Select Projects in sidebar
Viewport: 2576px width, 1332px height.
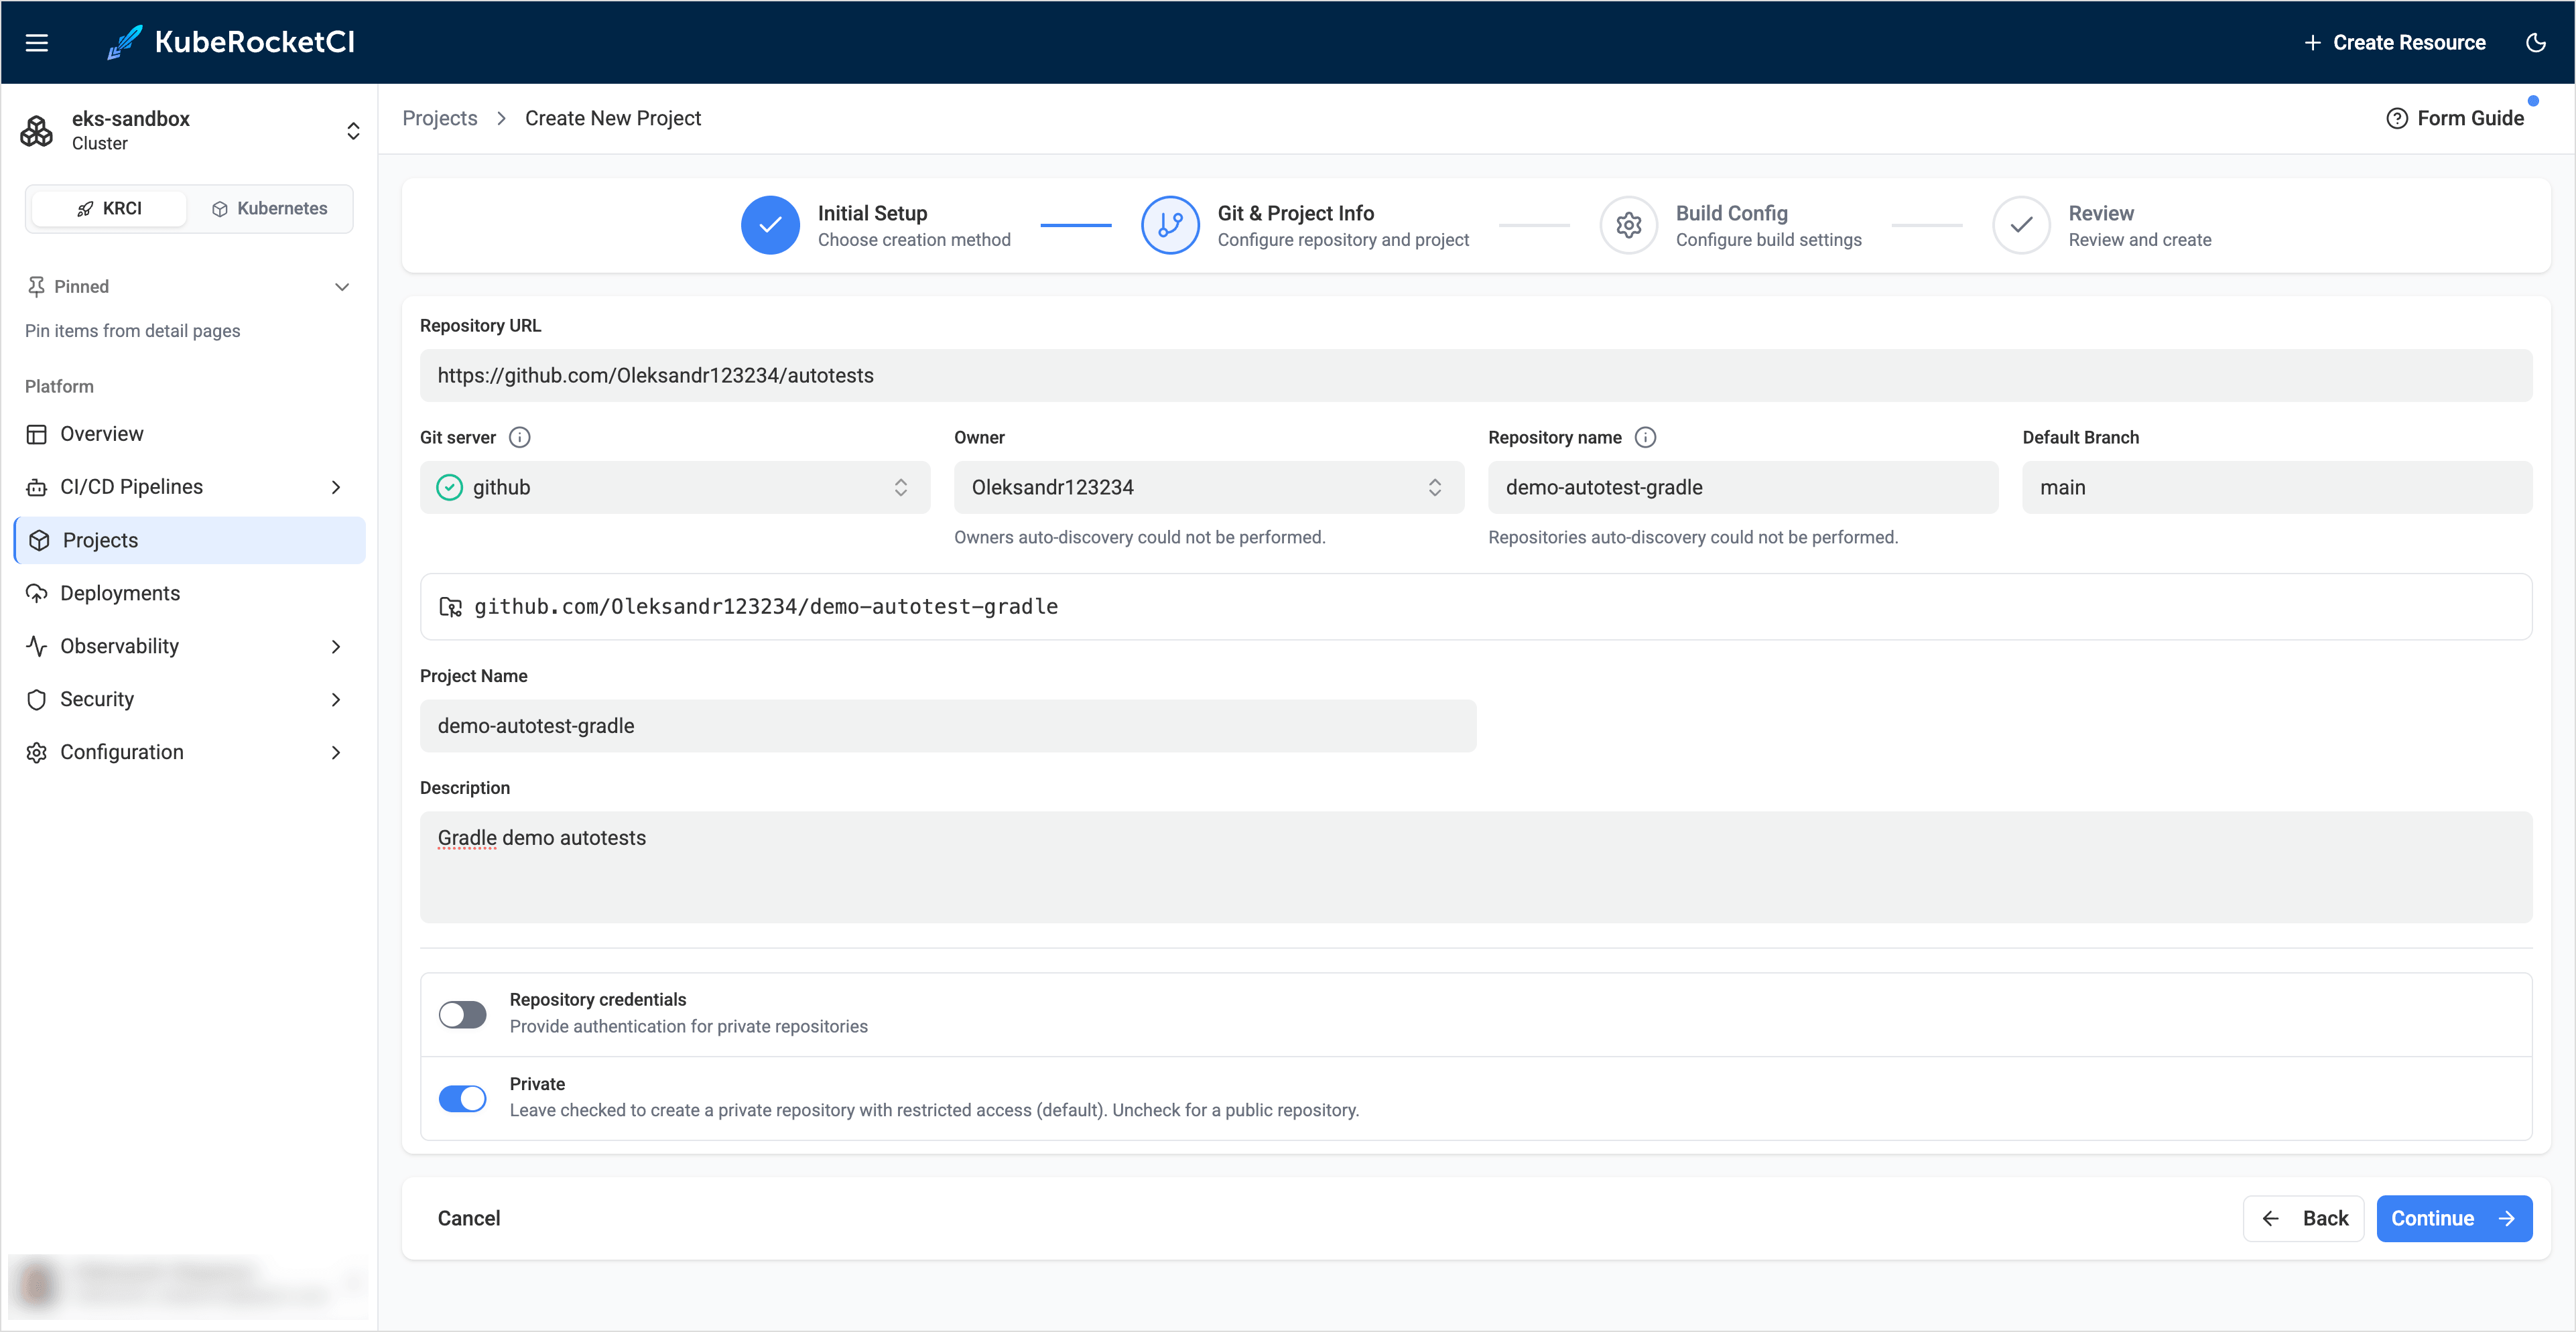pos(189,540)
